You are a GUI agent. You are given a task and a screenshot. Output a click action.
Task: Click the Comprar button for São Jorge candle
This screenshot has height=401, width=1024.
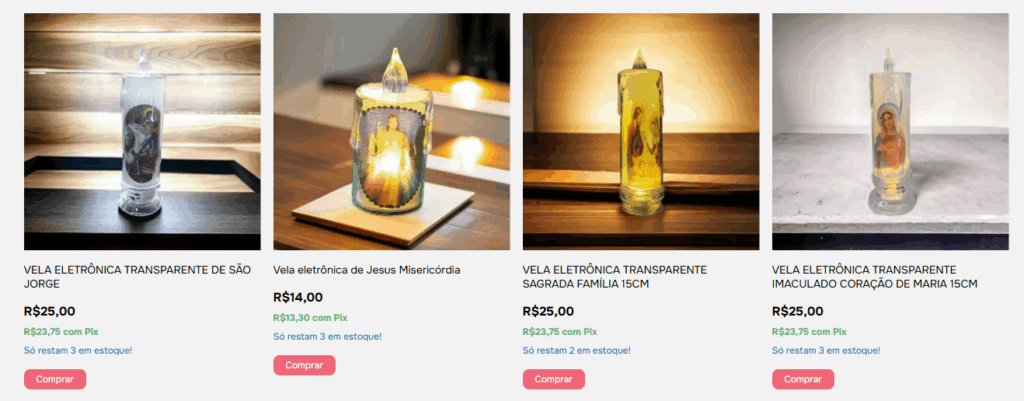[x=55, y=379]
